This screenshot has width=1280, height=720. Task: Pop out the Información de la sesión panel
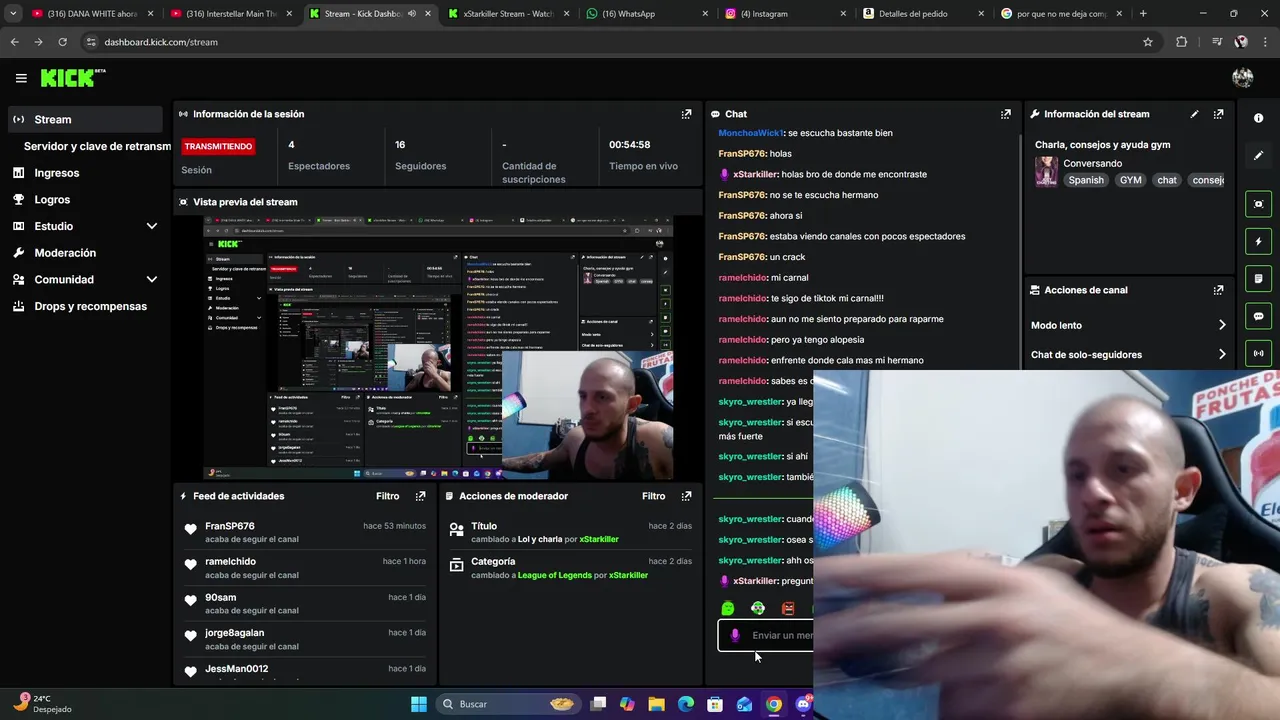tap(686, 114)
